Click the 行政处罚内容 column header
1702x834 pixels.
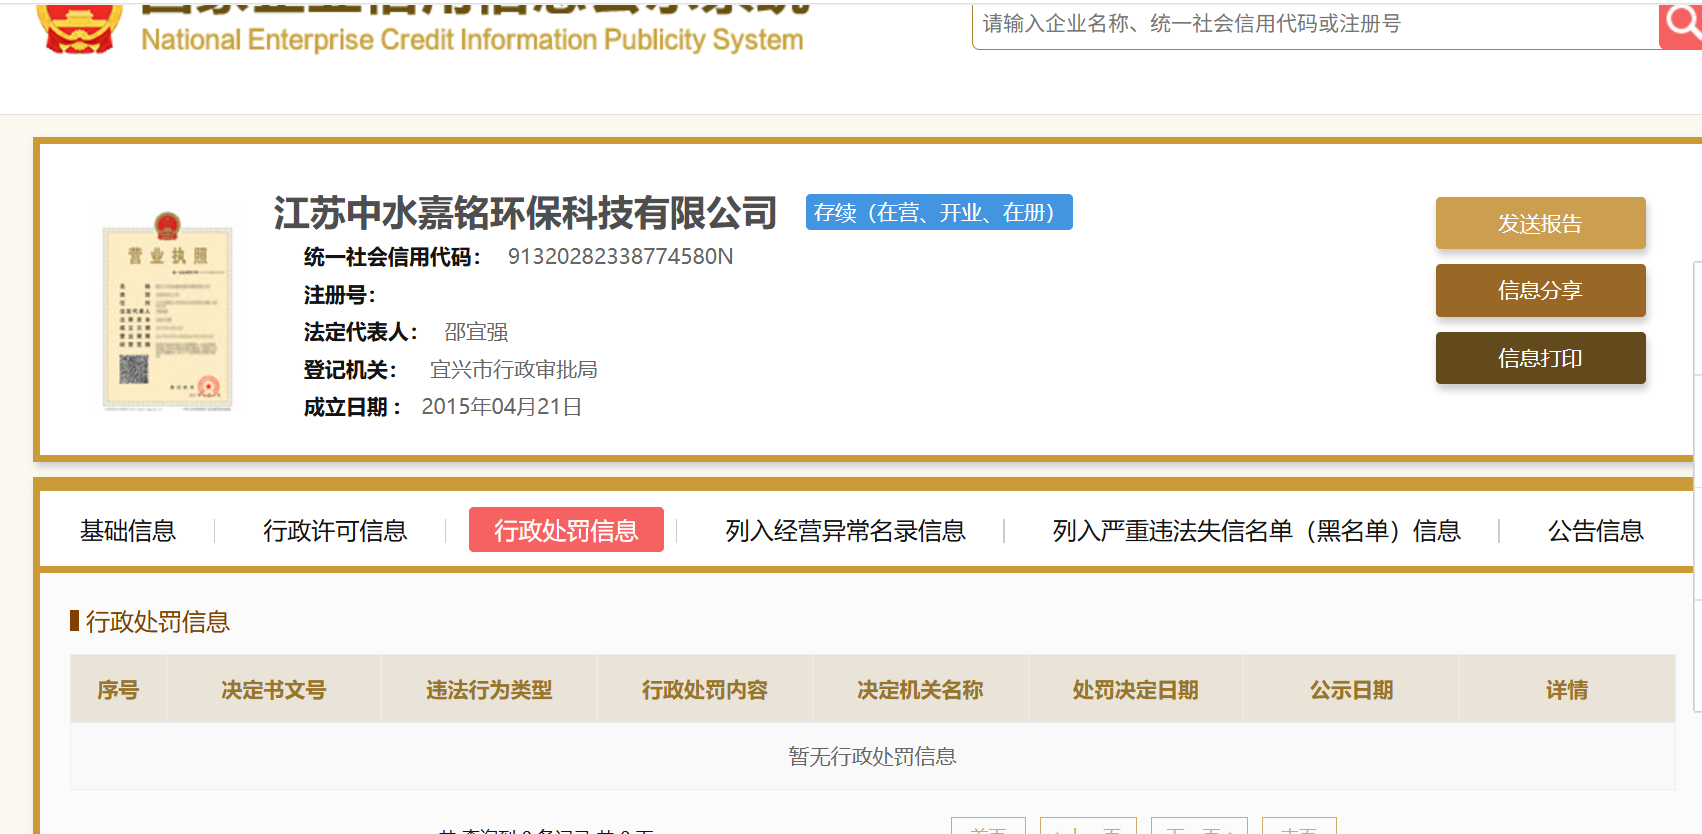tap(705, 690)
